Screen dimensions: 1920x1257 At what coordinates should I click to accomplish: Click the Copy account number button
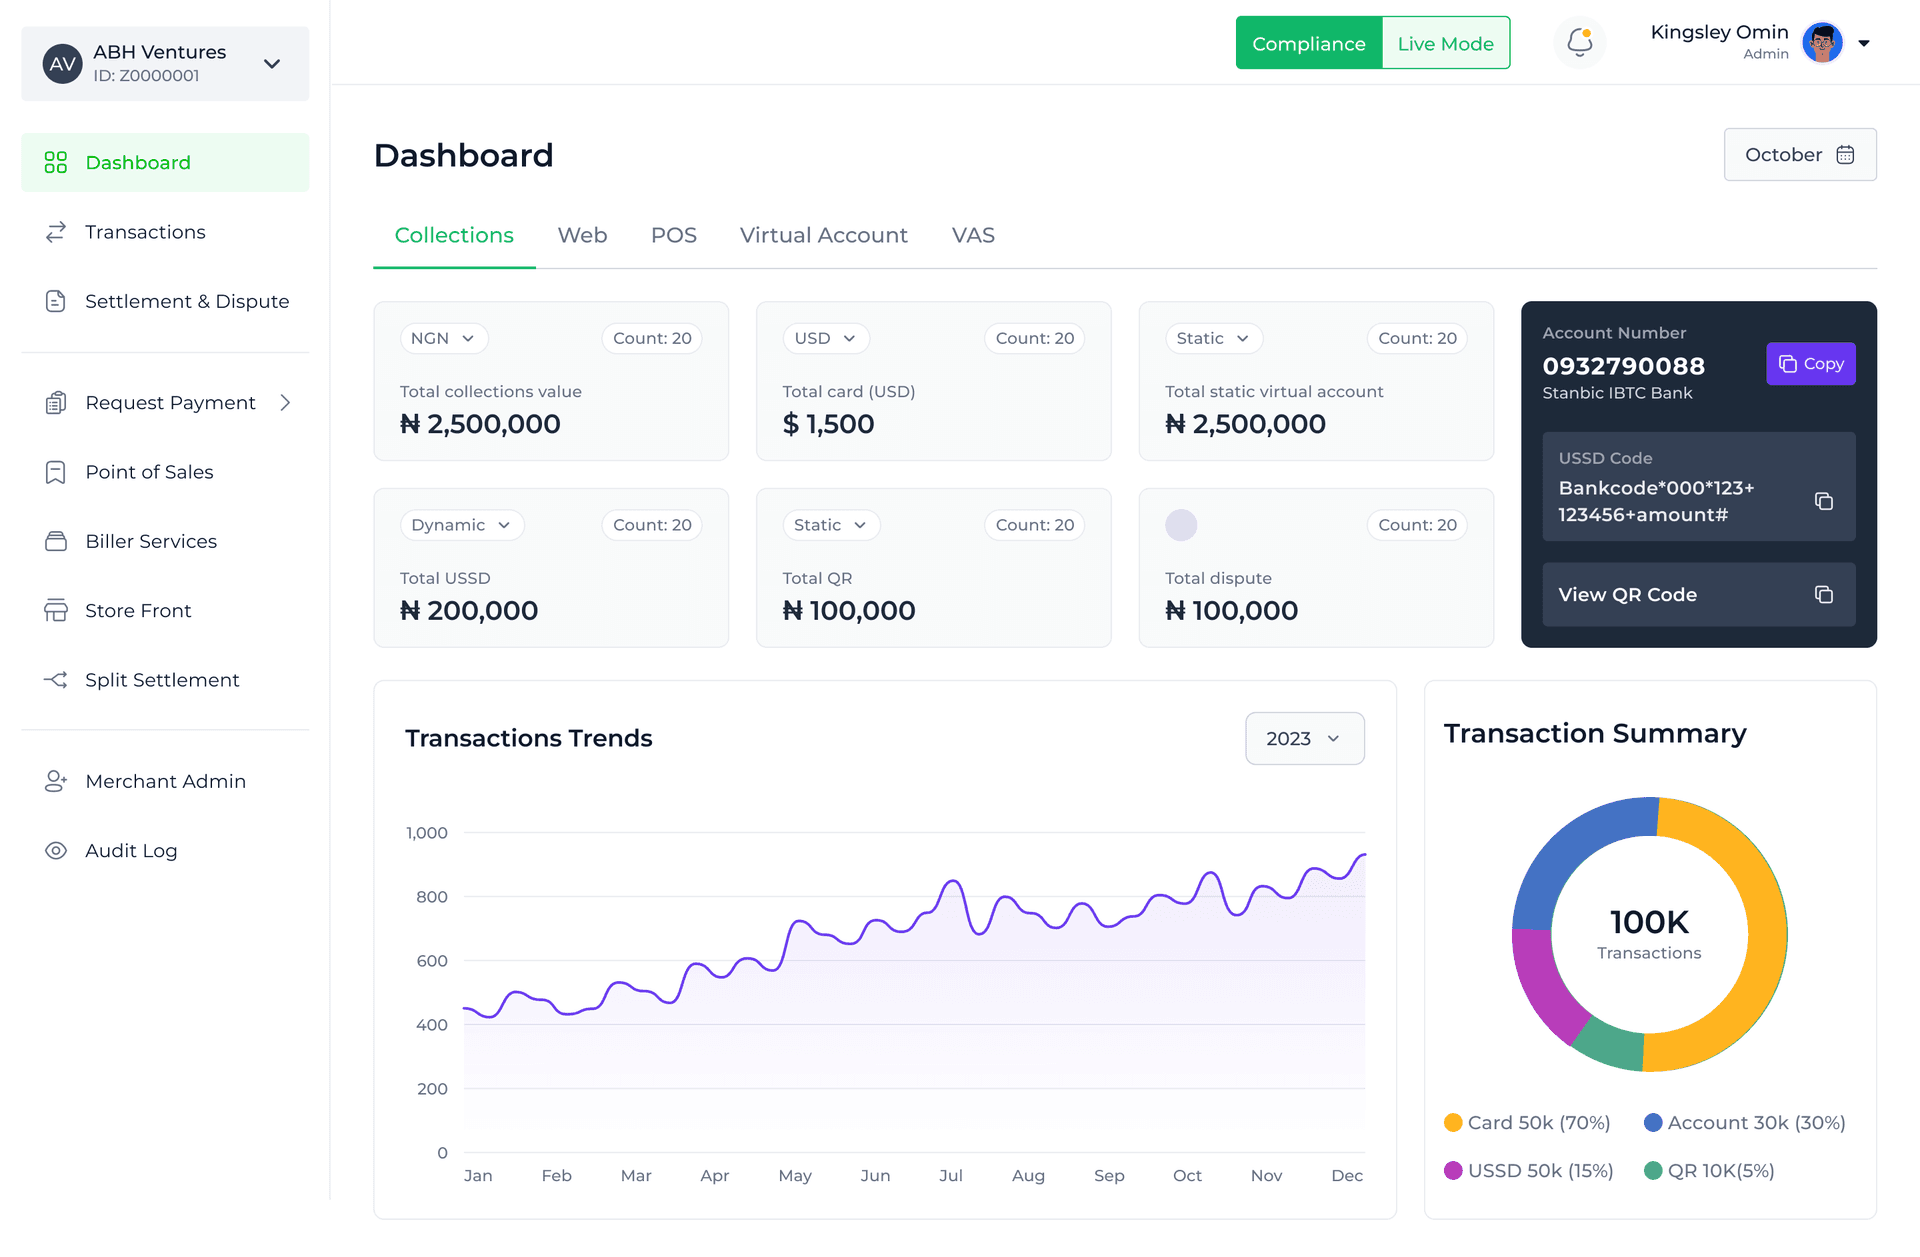pos(1810,364)
